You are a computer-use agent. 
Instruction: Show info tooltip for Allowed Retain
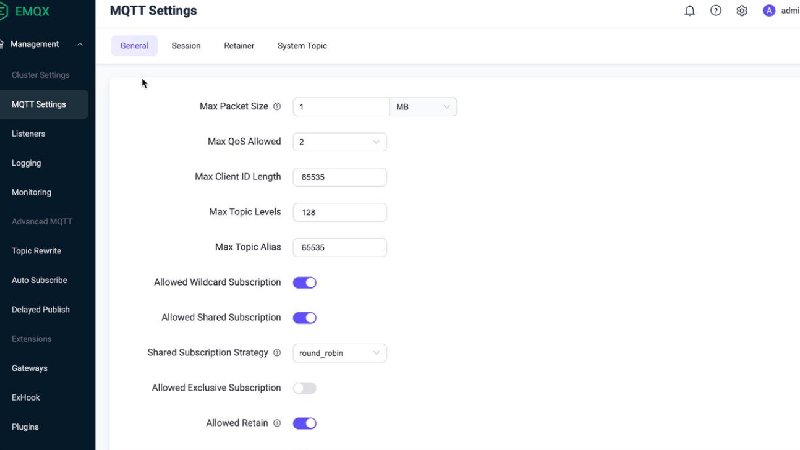tap(277, 423)
